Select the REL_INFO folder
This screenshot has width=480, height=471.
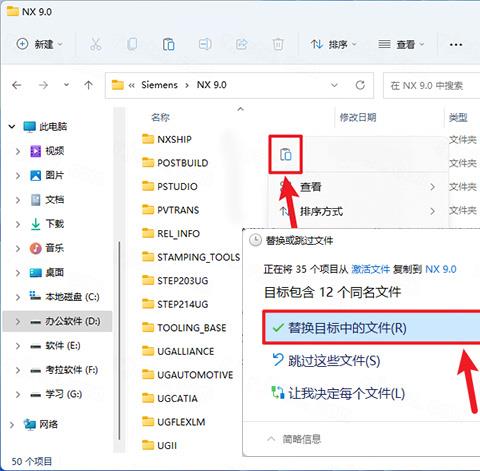point(171,234)
